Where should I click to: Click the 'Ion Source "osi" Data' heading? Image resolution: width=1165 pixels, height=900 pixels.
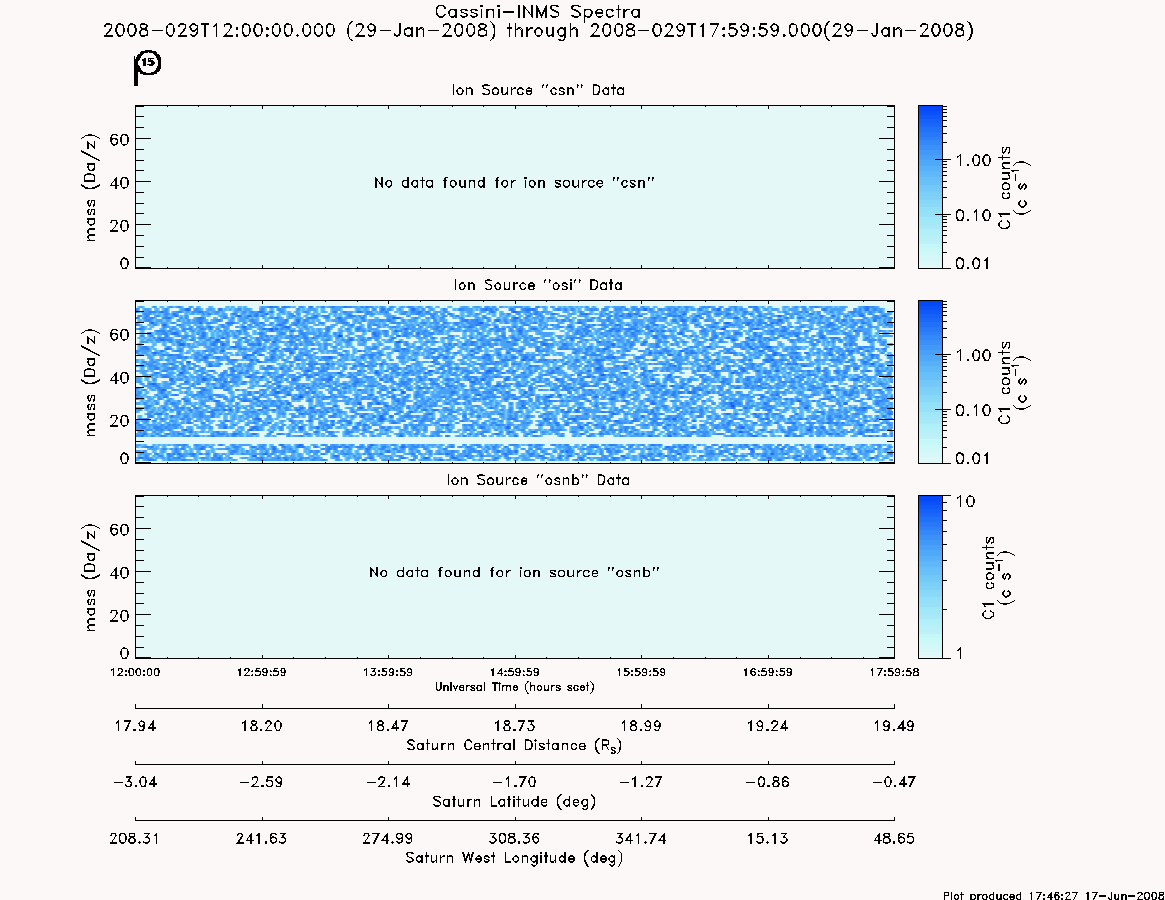538,285
